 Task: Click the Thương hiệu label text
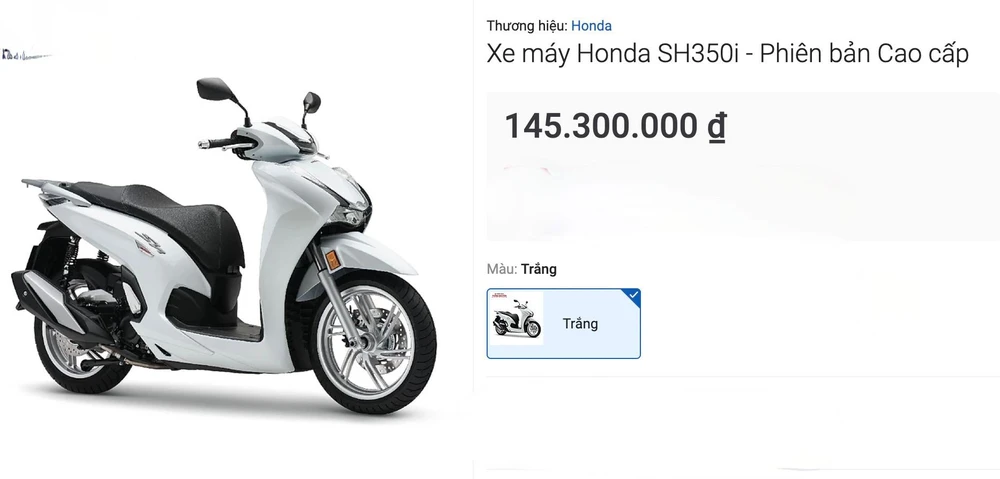click(527, 26)
